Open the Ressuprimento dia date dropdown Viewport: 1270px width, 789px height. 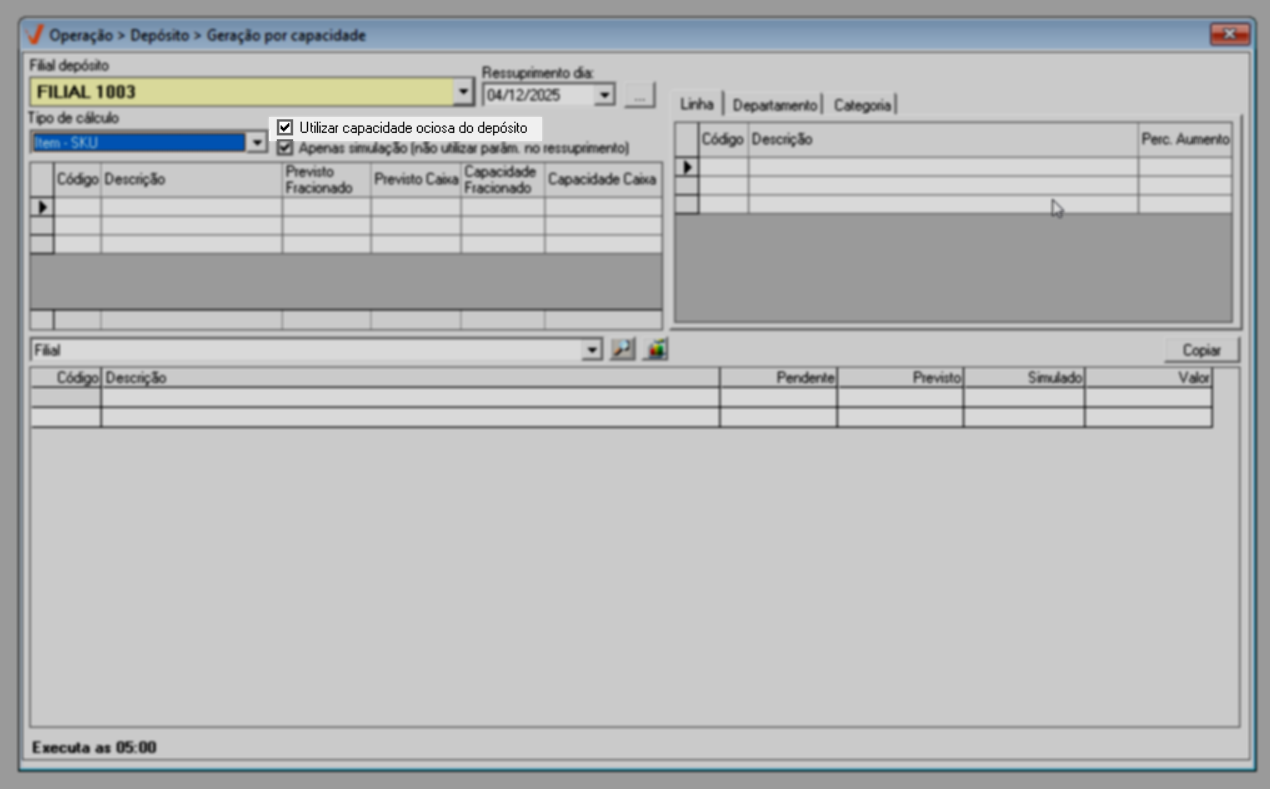click(605, 96)
